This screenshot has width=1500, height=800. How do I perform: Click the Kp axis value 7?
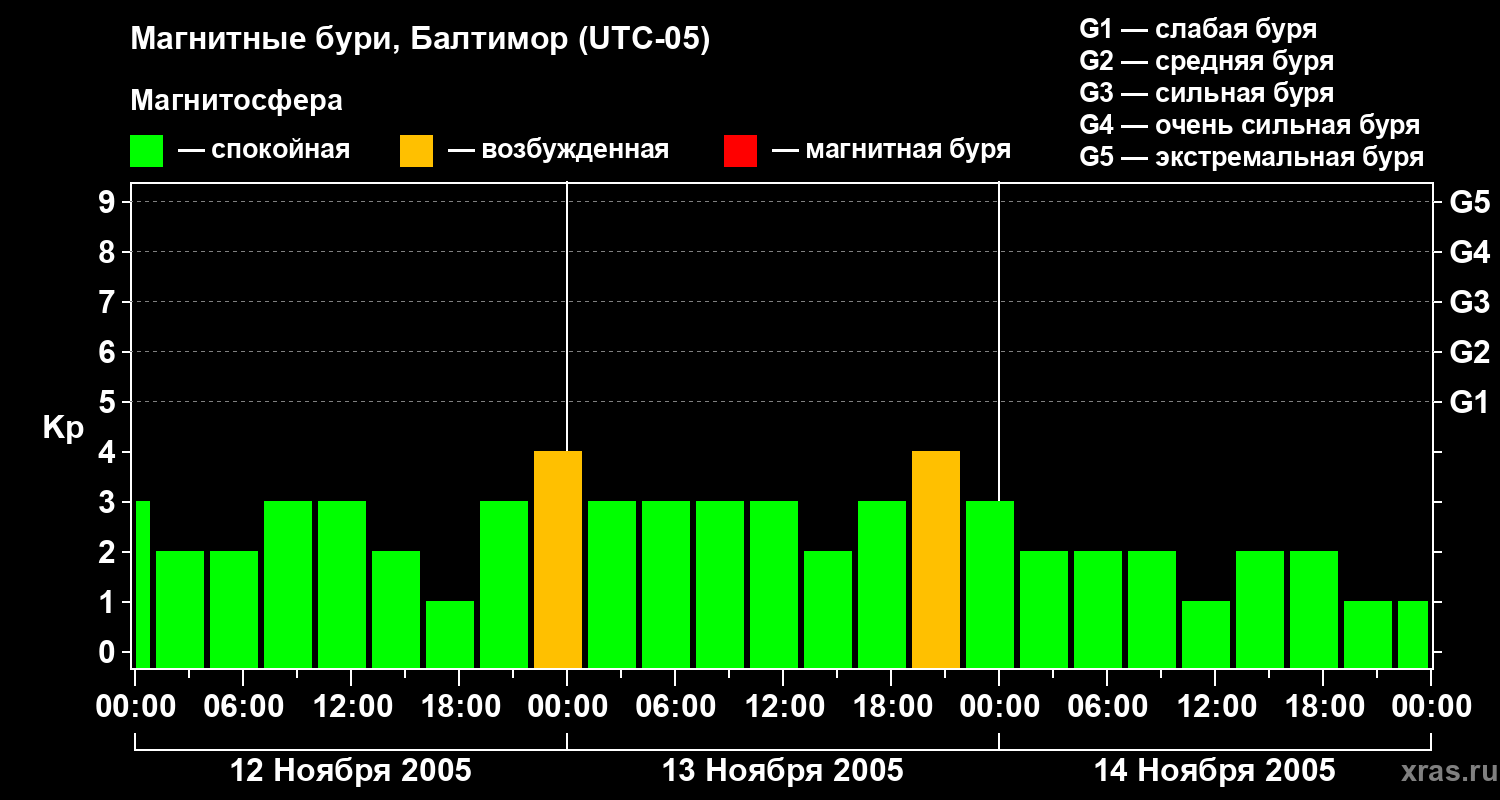coord(109,302)
